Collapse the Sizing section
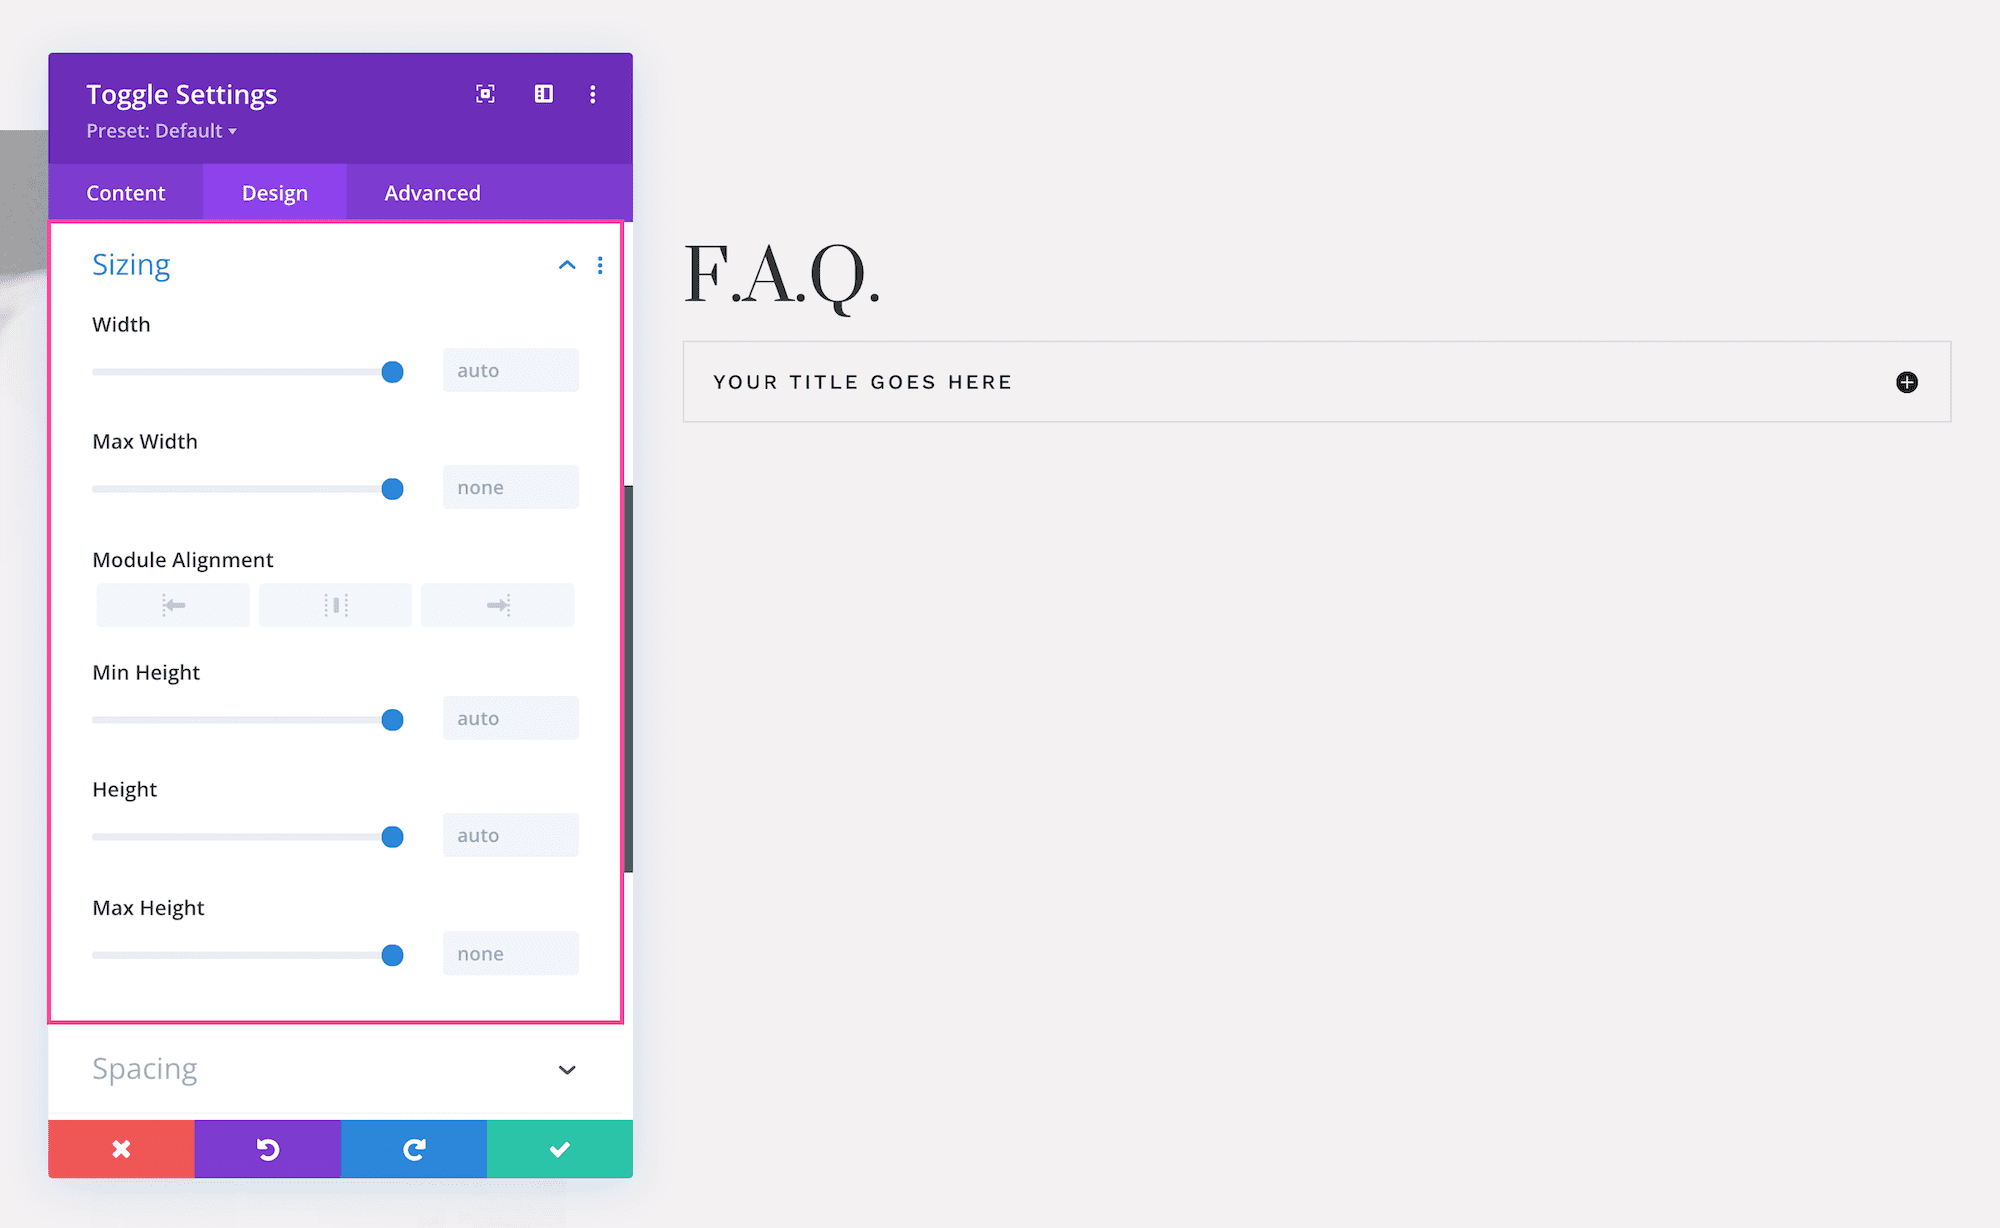The height and width of the screenshot is (1228, 2000). point(567,263)
